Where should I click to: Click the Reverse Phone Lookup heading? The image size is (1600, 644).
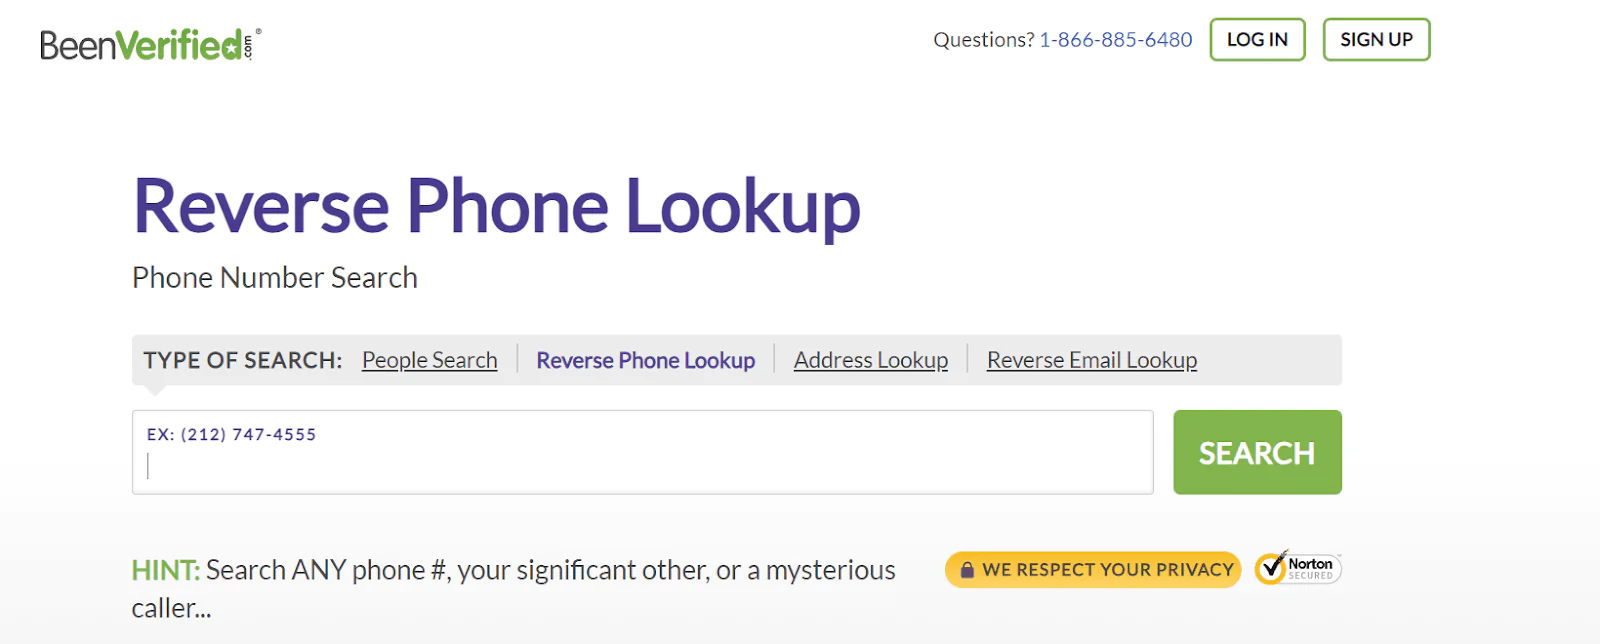tap(496, 207)
